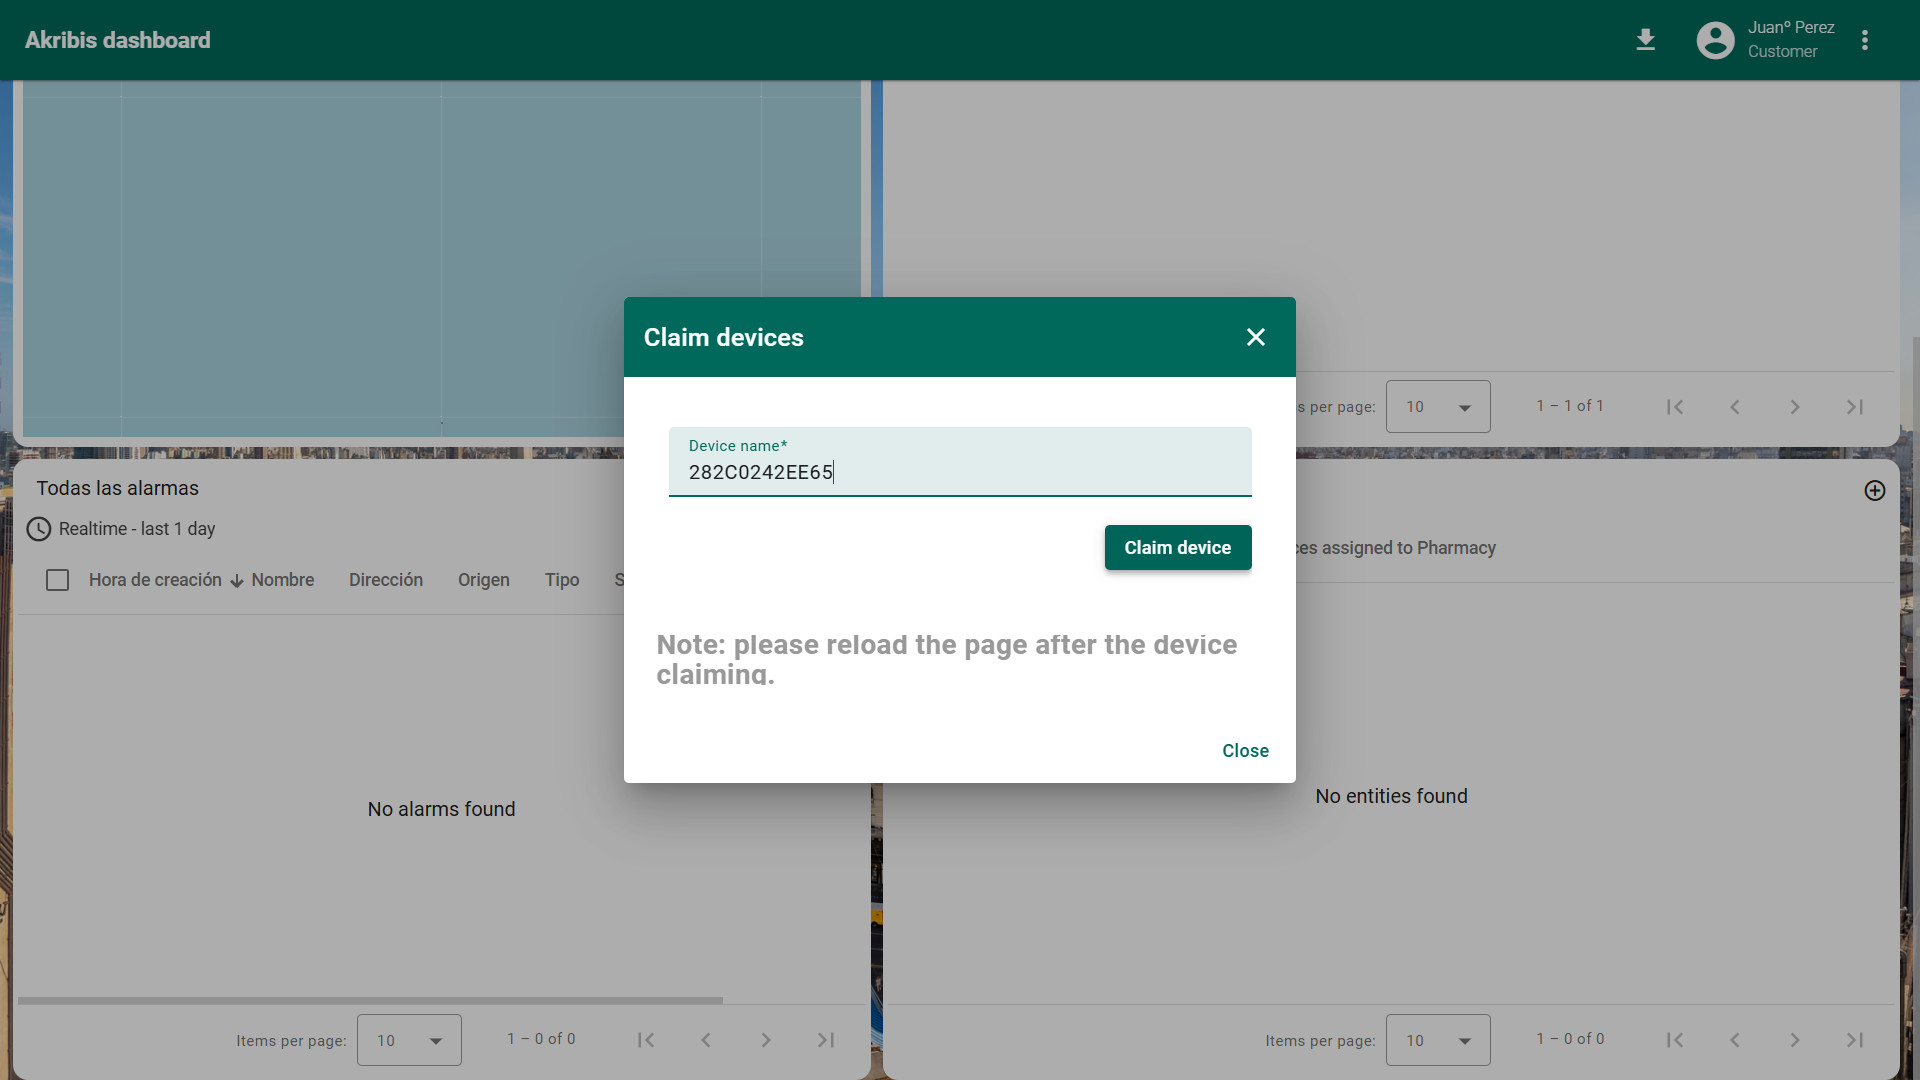
Task: Open the user account avatar icon
Action: (x=1715, y=40)
